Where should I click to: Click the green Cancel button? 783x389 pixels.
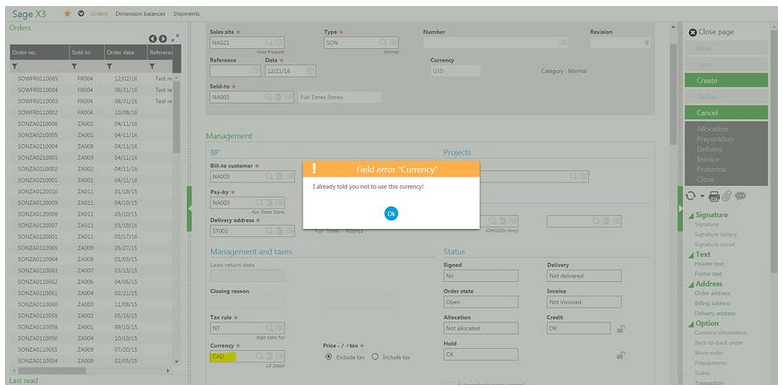726,113
